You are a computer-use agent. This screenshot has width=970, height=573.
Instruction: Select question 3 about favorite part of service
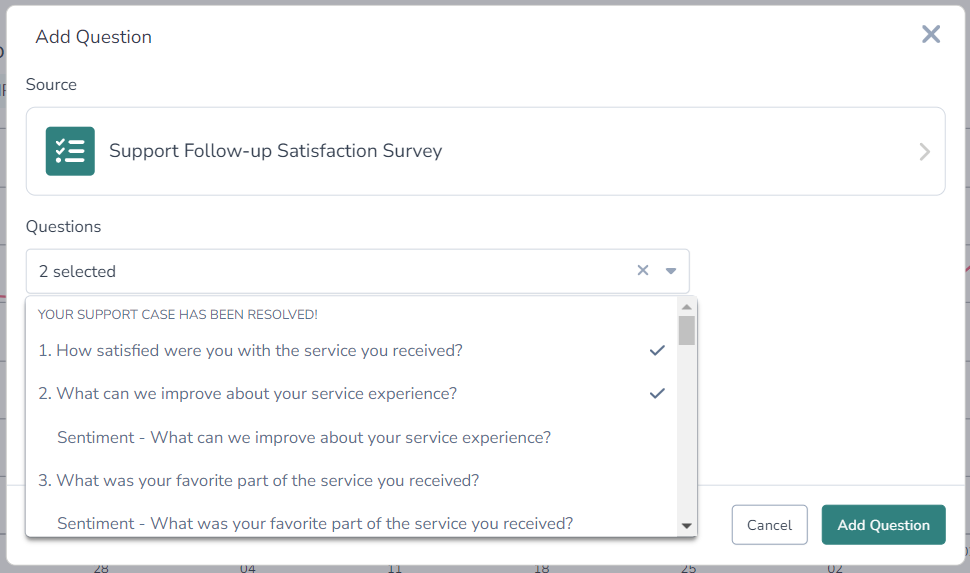(x=351, y=480)
